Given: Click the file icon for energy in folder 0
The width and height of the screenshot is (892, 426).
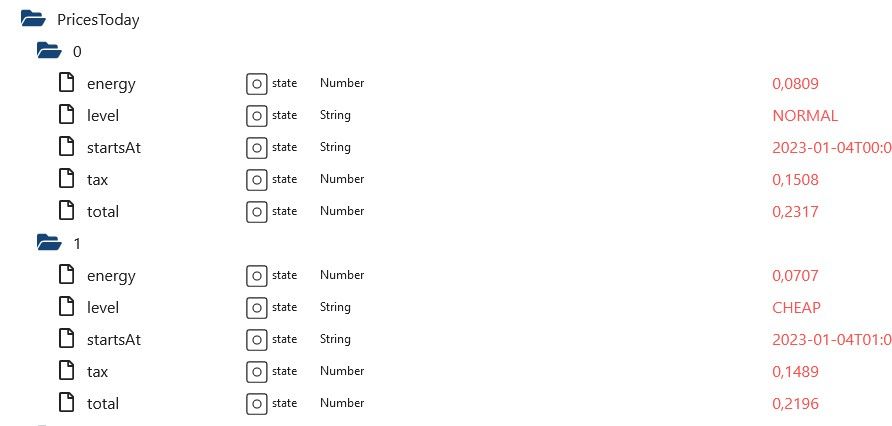Looking at the screenshot, I should [x=67, y=83].
